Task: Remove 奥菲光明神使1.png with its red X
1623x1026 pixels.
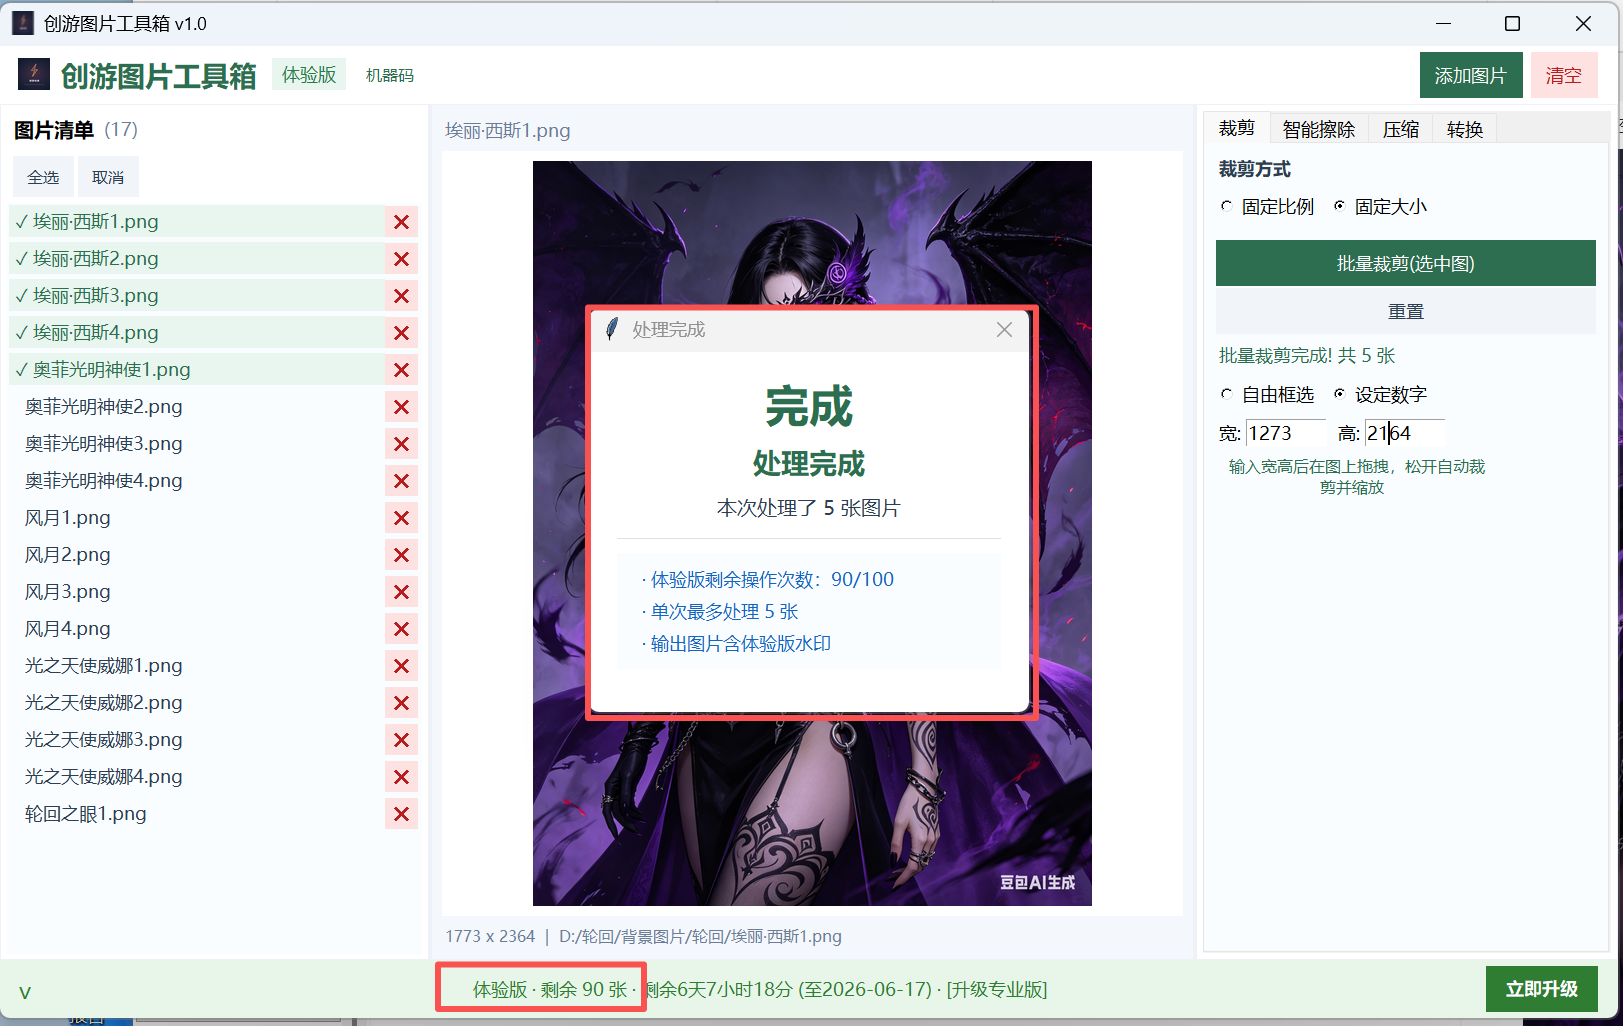Action: (x=401, y=370)
